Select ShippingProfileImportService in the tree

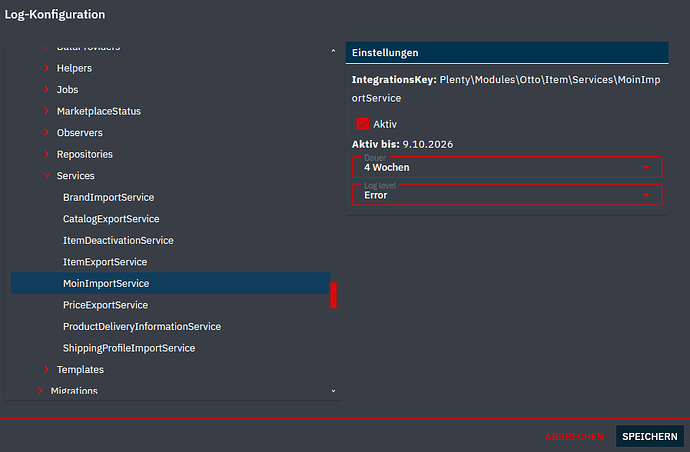(x=129, y=348)
